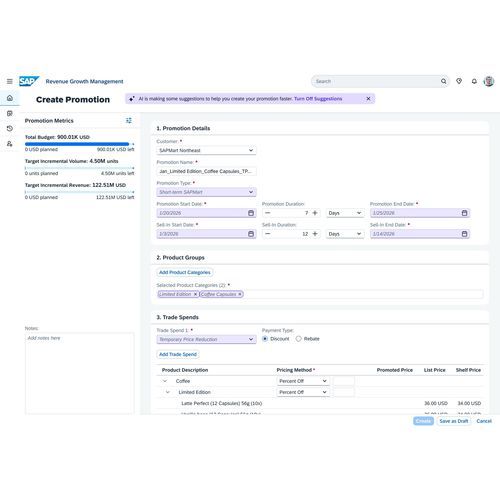This screenshot has width=500, height=500.
Task: Collapse the Coffee tree row
Action: pos(165,381)
